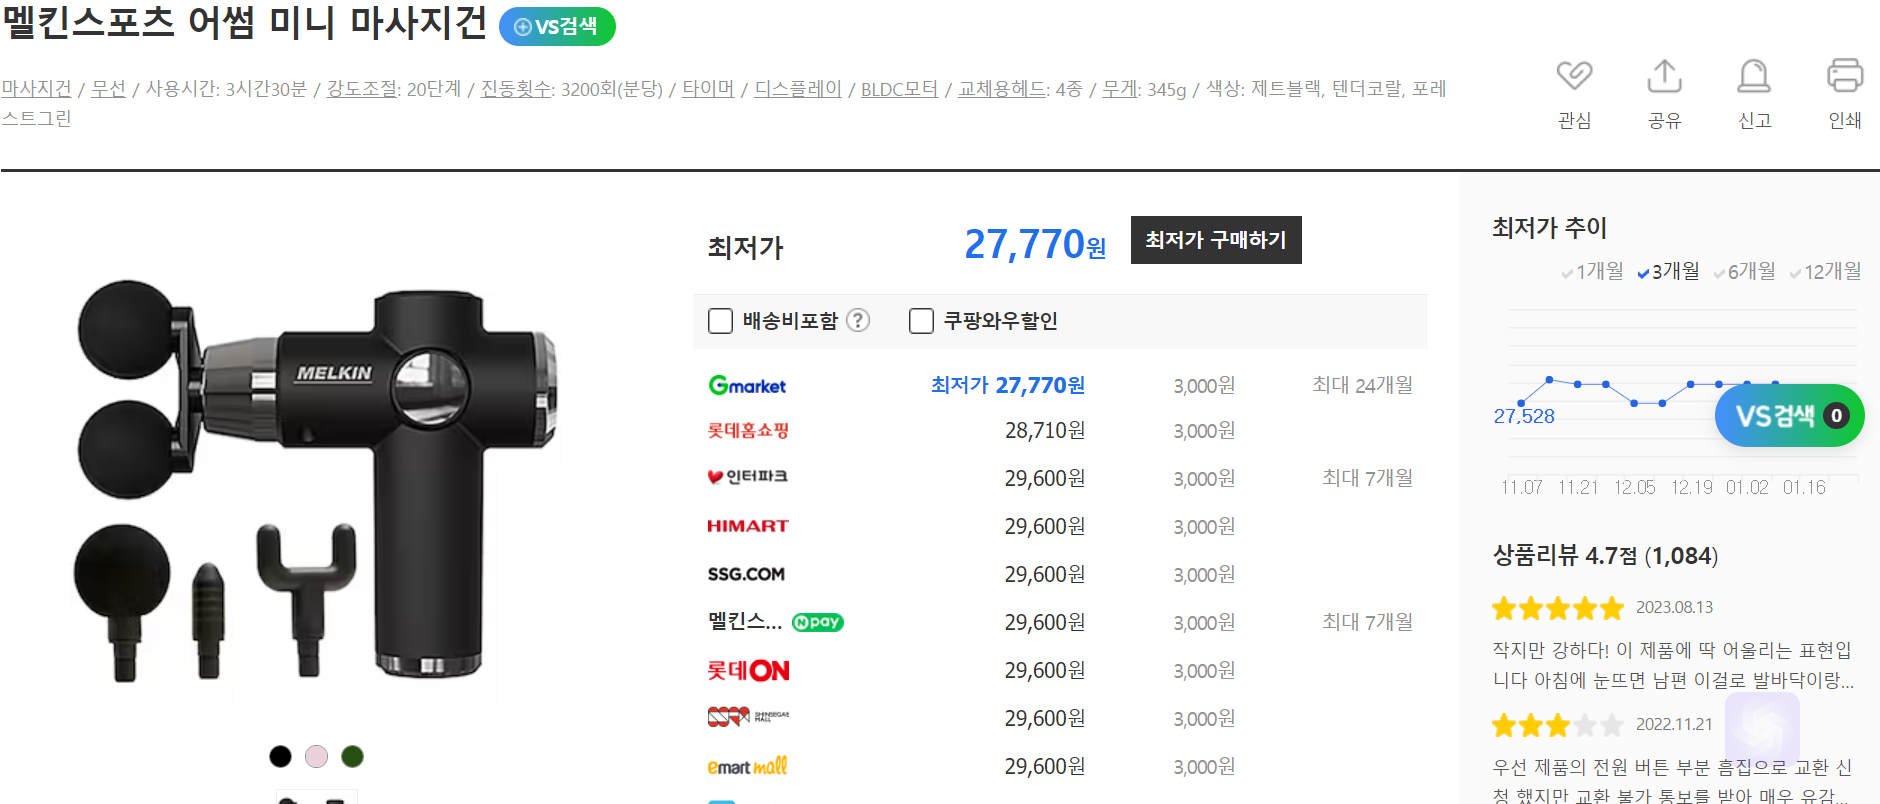Click the 멜킨스 Npay seller entry

coord(775,622)
